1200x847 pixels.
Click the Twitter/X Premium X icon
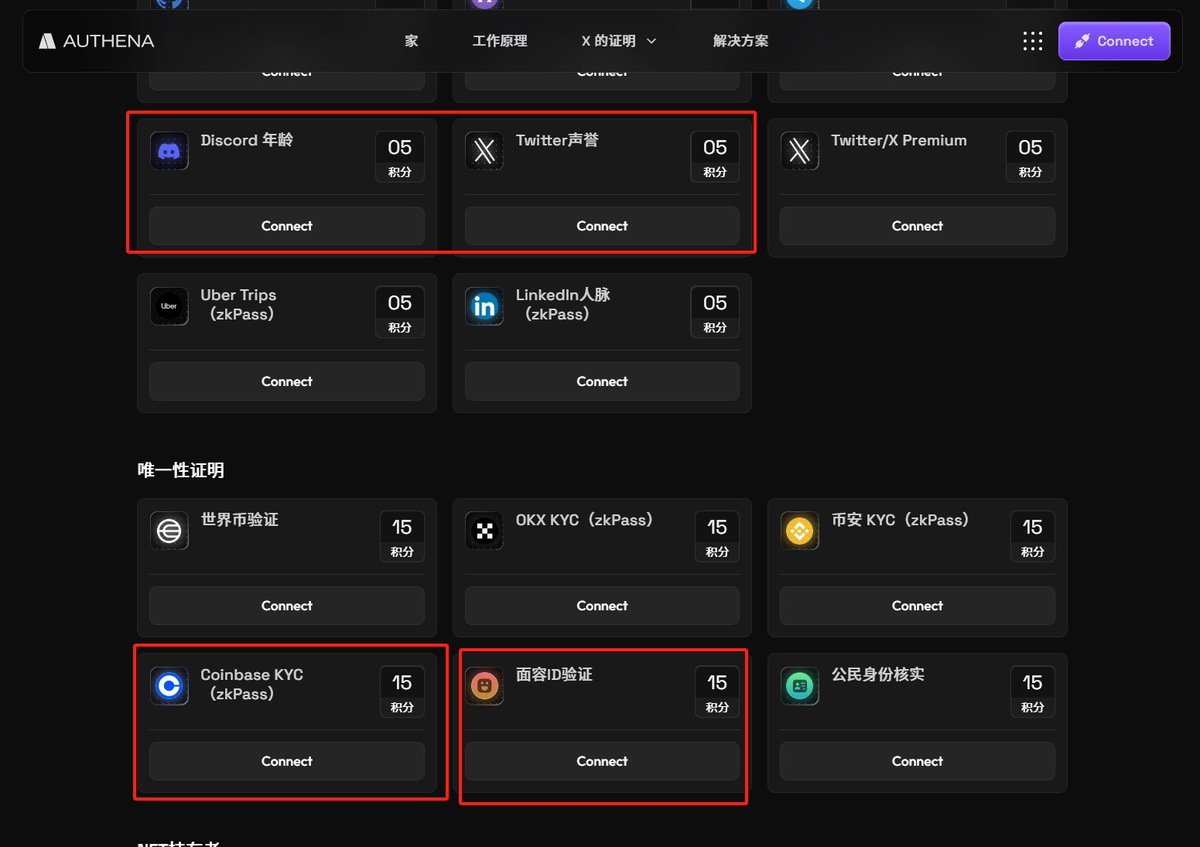(x=799, y=151)
